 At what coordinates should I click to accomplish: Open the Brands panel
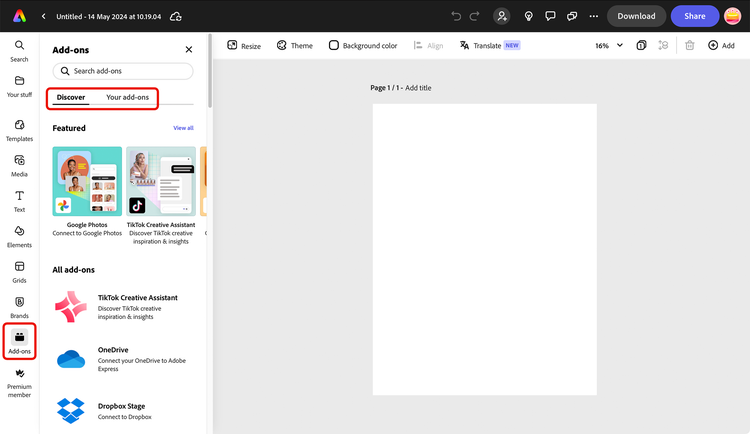click(x=19, y=308)
